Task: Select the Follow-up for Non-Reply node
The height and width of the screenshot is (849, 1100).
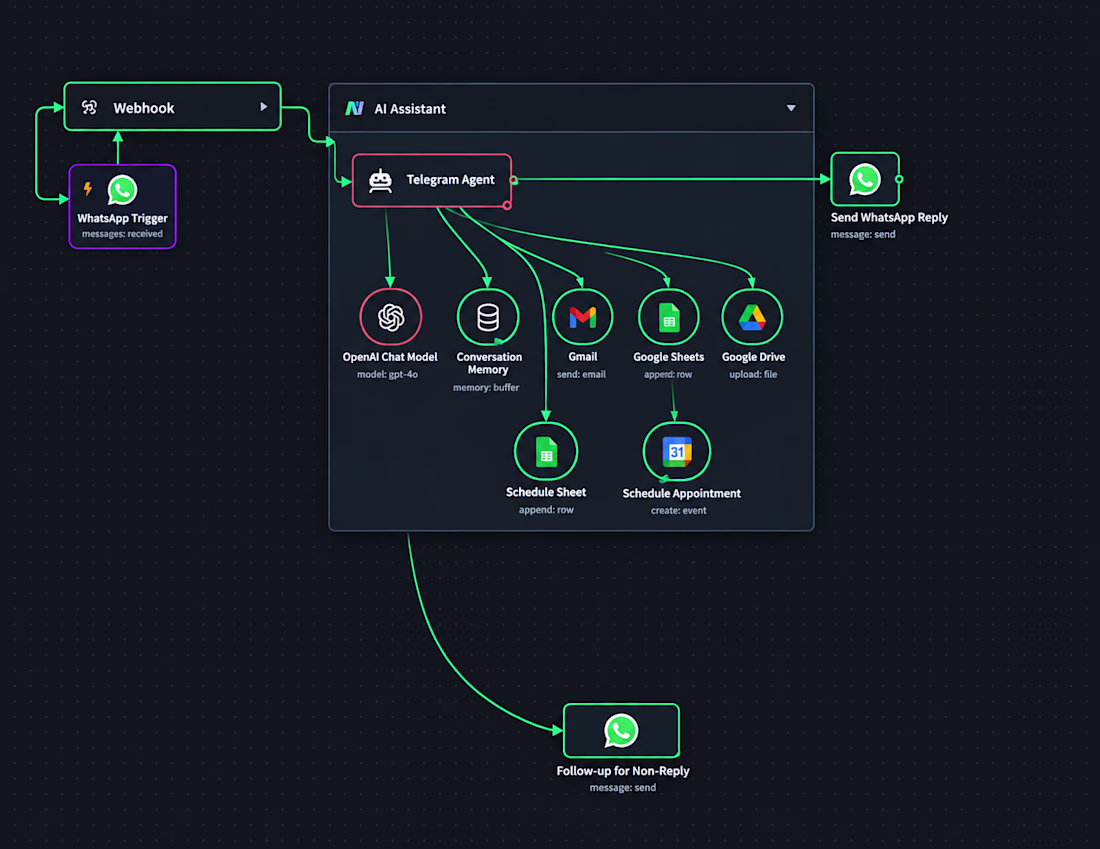Action: [621, 730]
